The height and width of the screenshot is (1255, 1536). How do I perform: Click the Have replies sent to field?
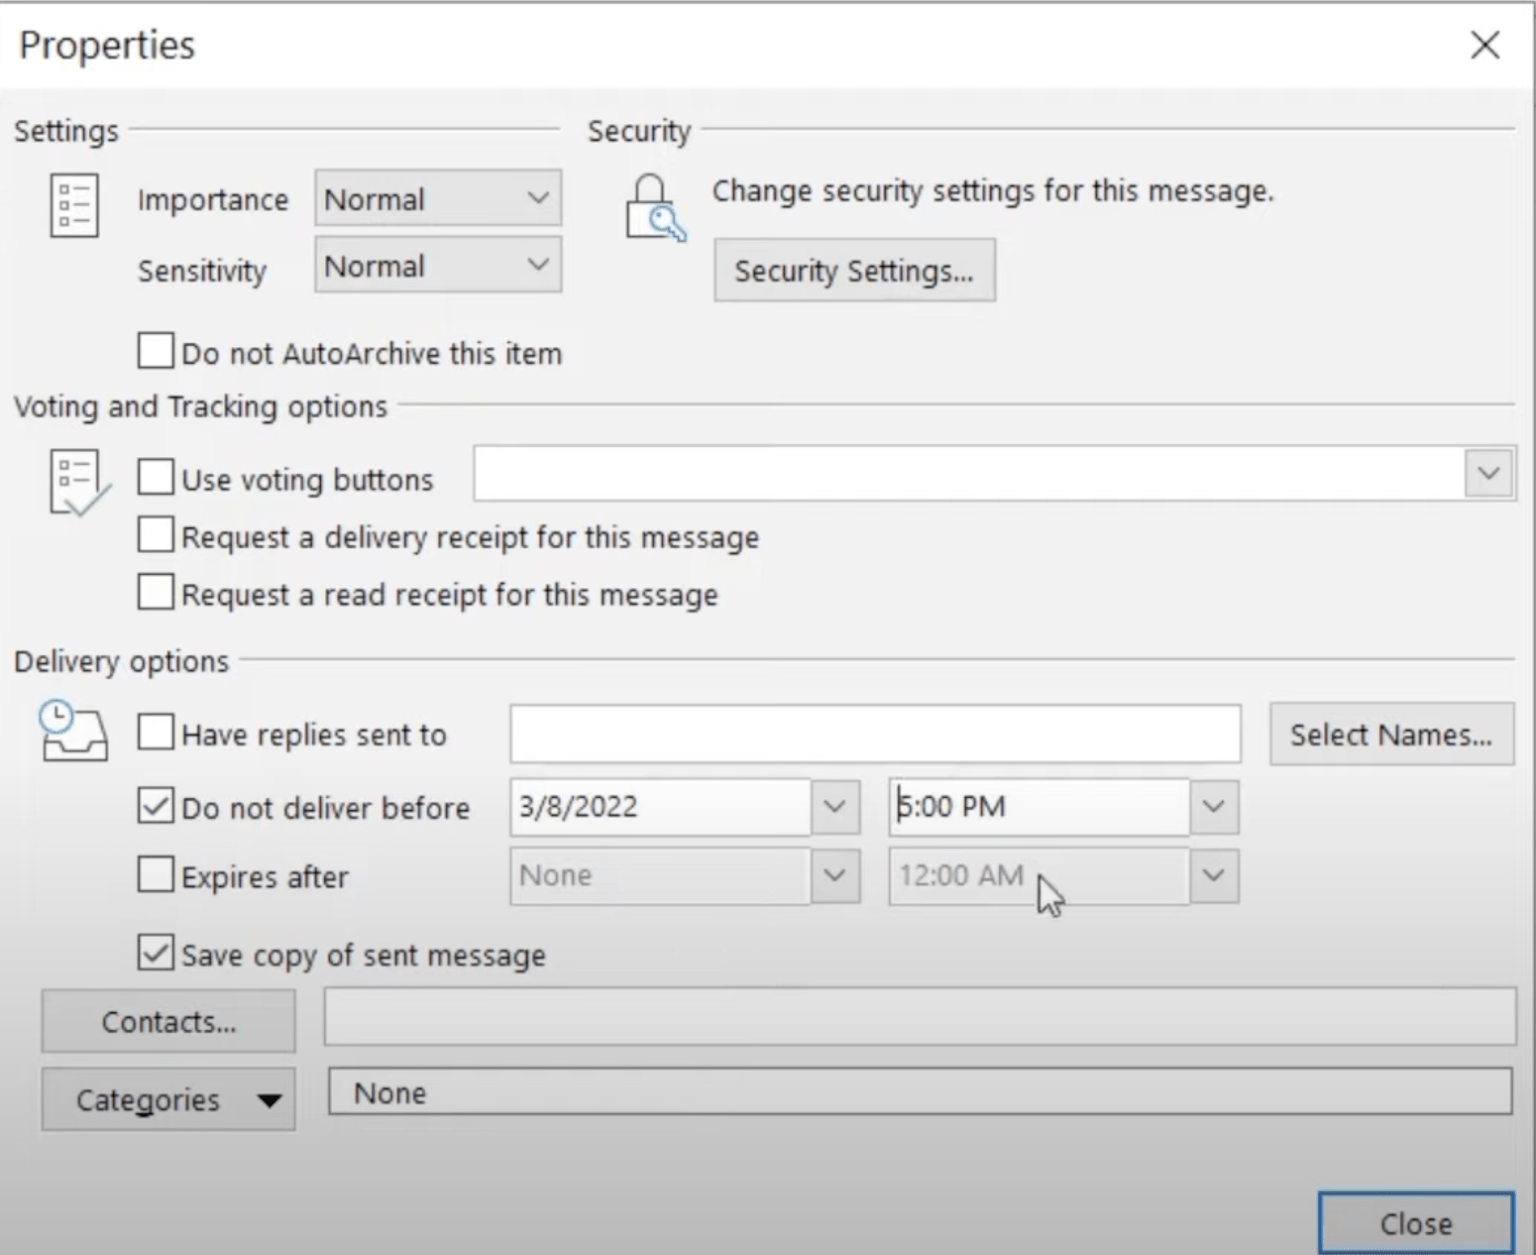[875, 733]
